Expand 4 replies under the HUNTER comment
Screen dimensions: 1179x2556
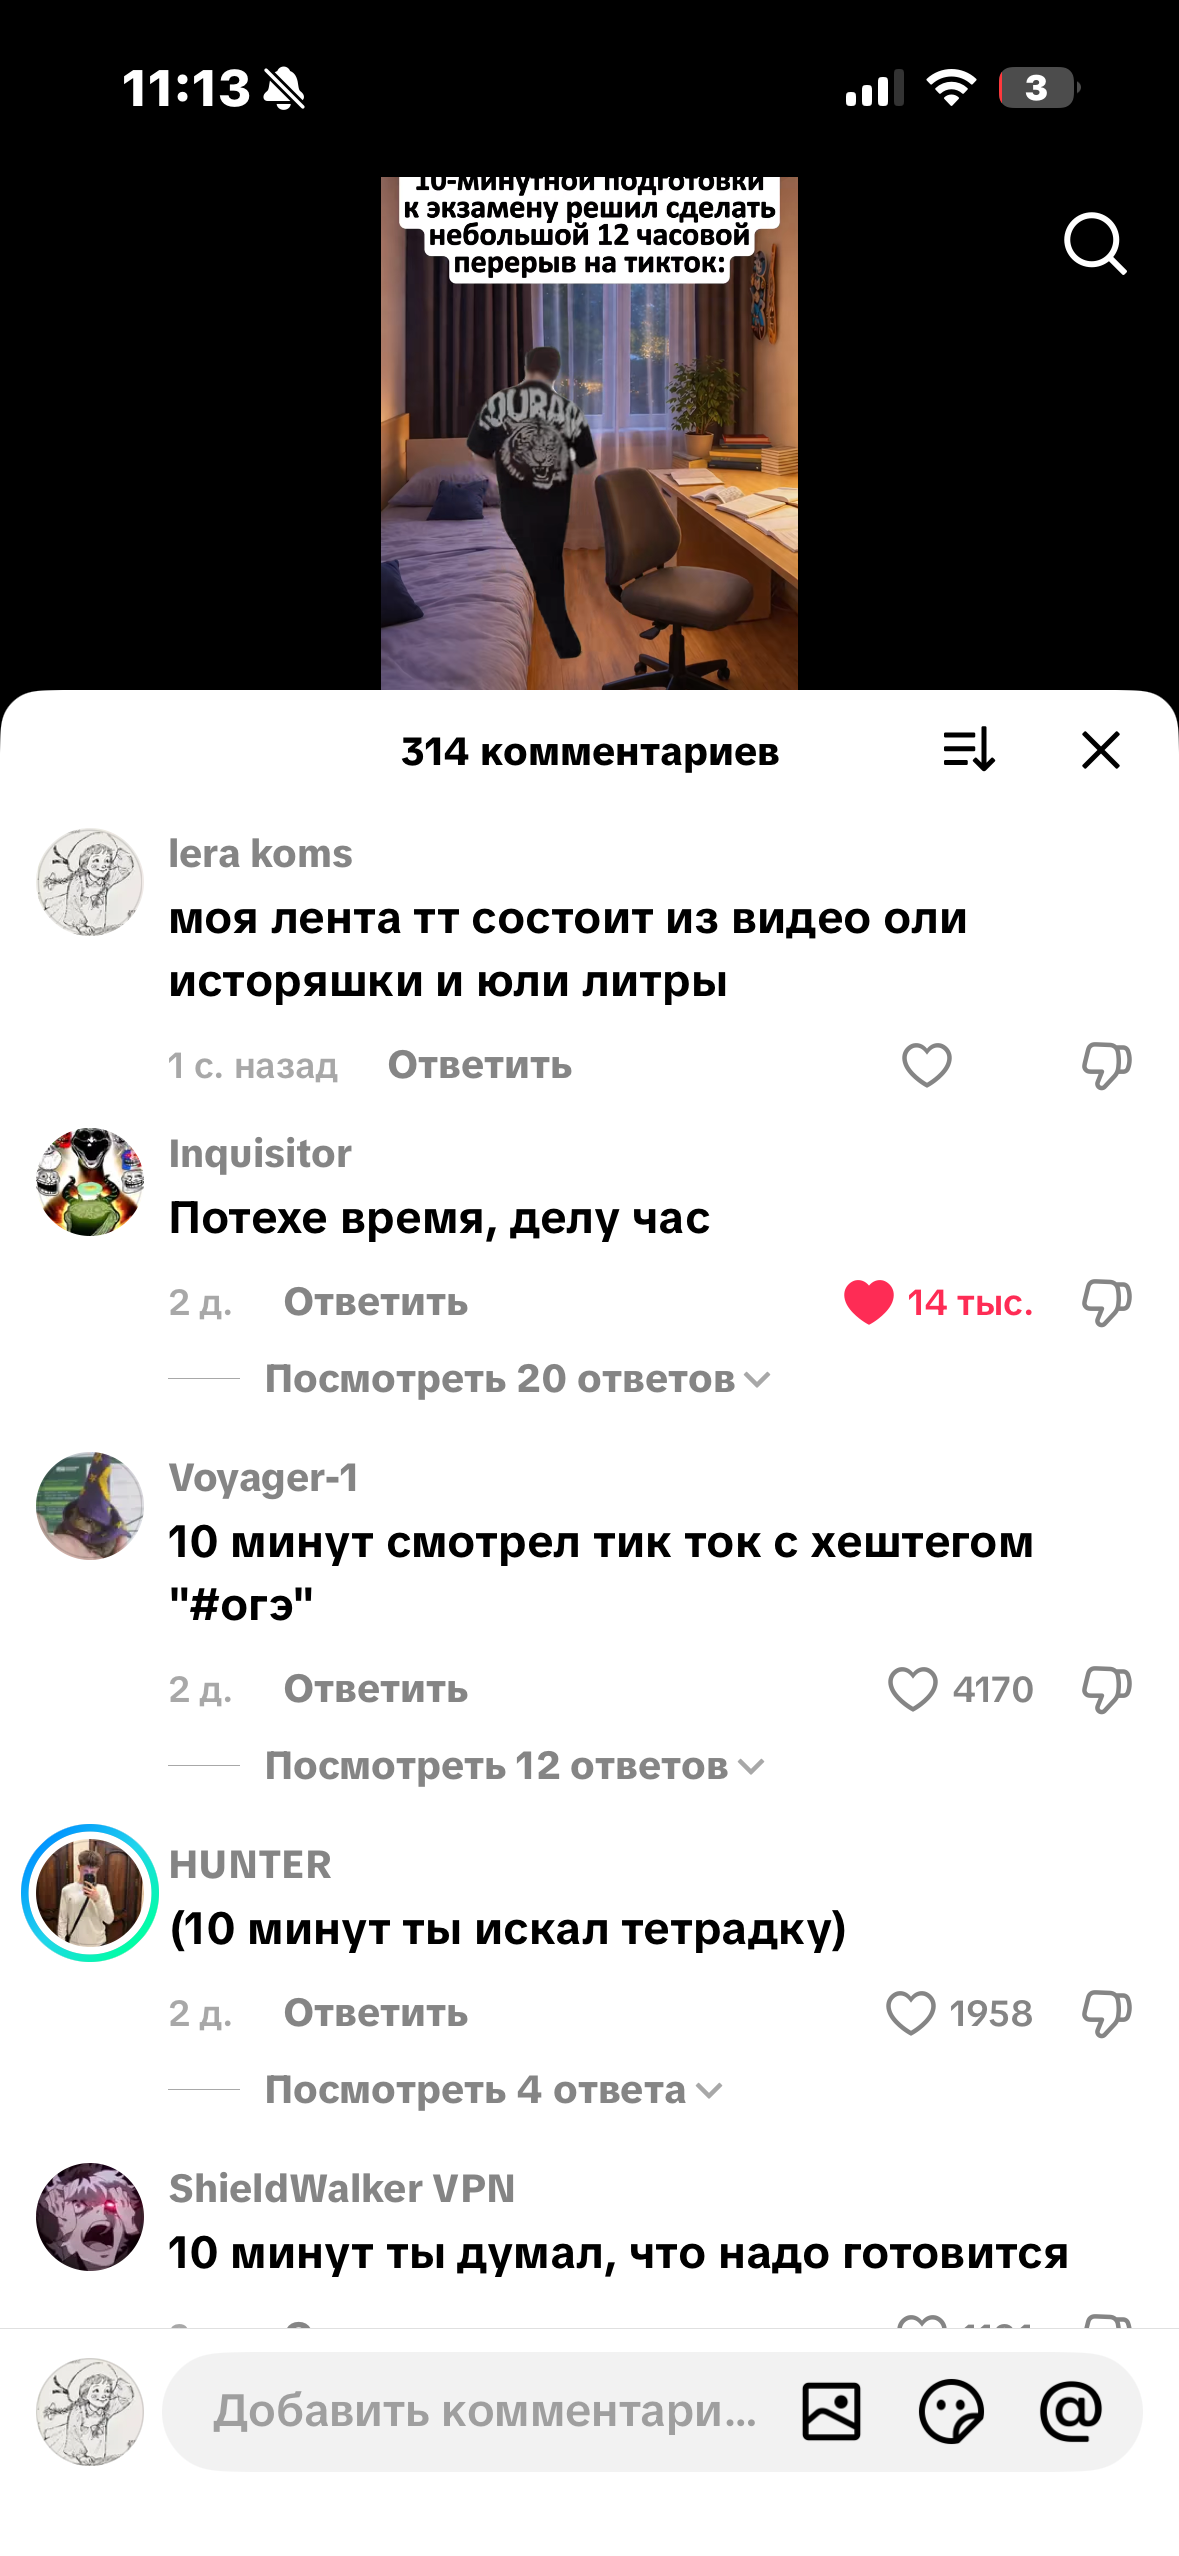(x=493, y=2090)
